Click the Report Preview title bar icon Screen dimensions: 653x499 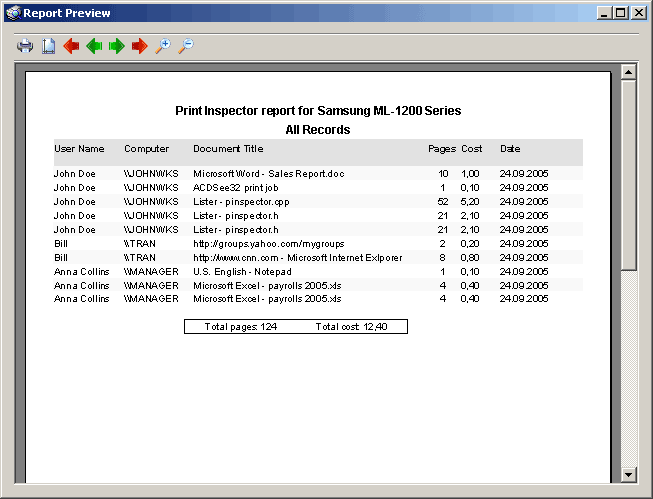click(13, 13)
